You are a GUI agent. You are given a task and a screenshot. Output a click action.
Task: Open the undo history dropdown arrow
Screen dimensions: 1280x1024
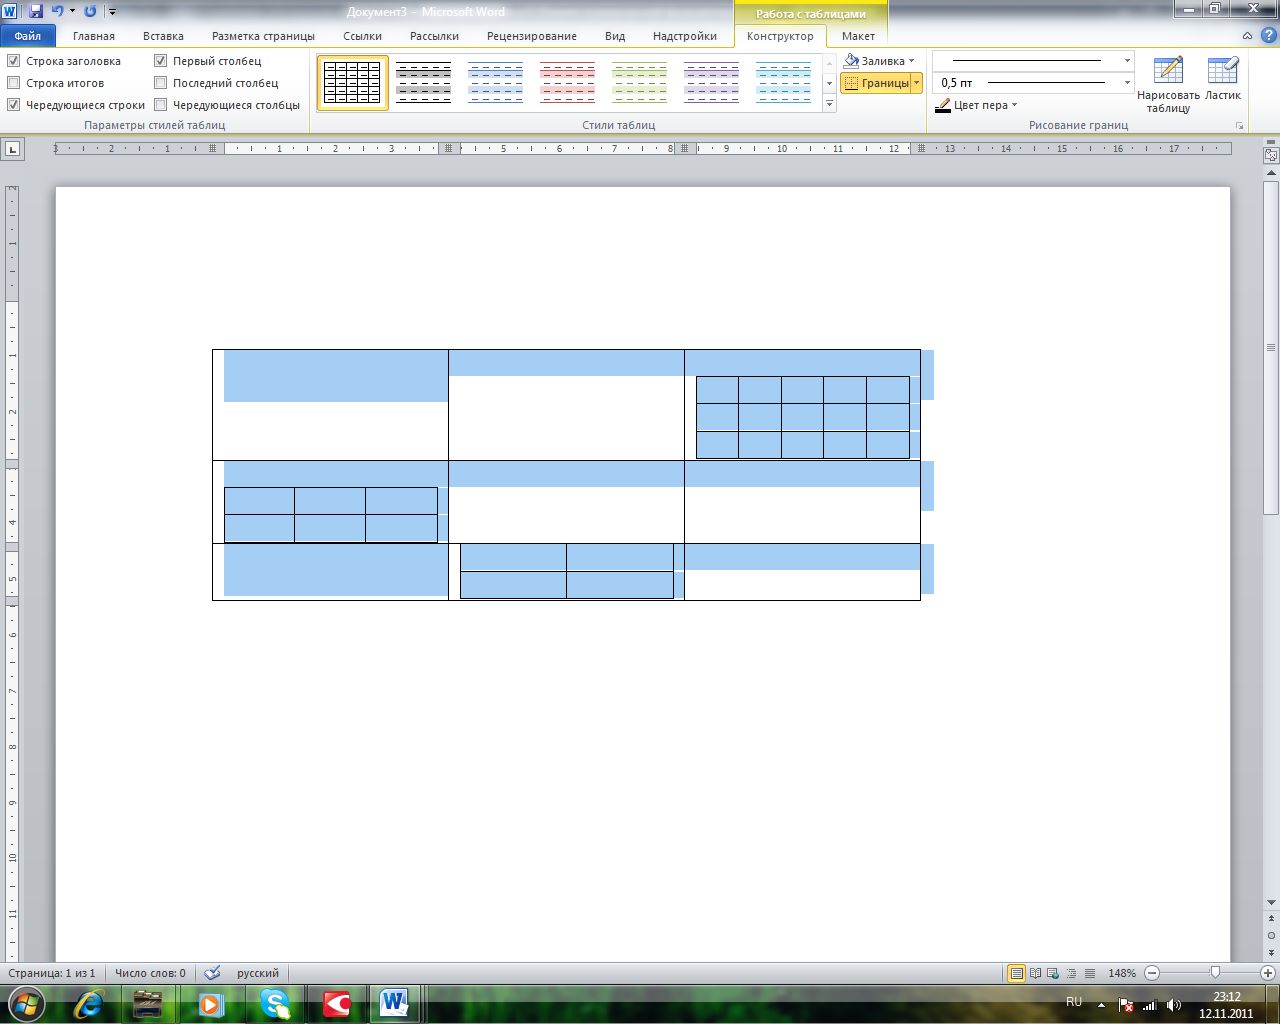72,11
